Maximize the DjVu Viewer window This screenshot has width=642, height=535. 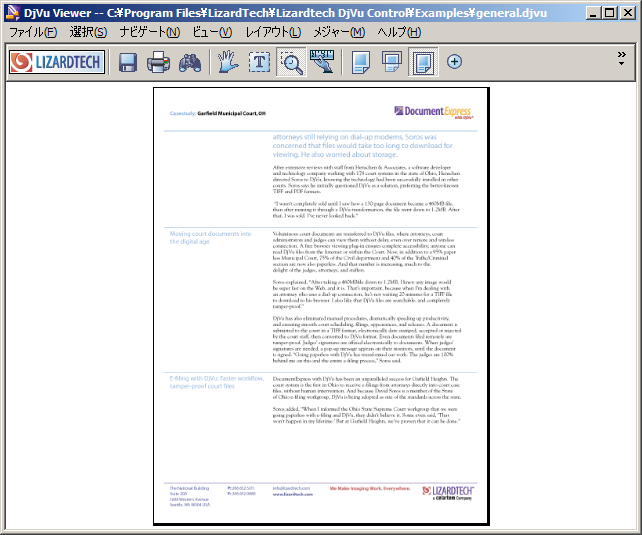[x=610, y=13]
